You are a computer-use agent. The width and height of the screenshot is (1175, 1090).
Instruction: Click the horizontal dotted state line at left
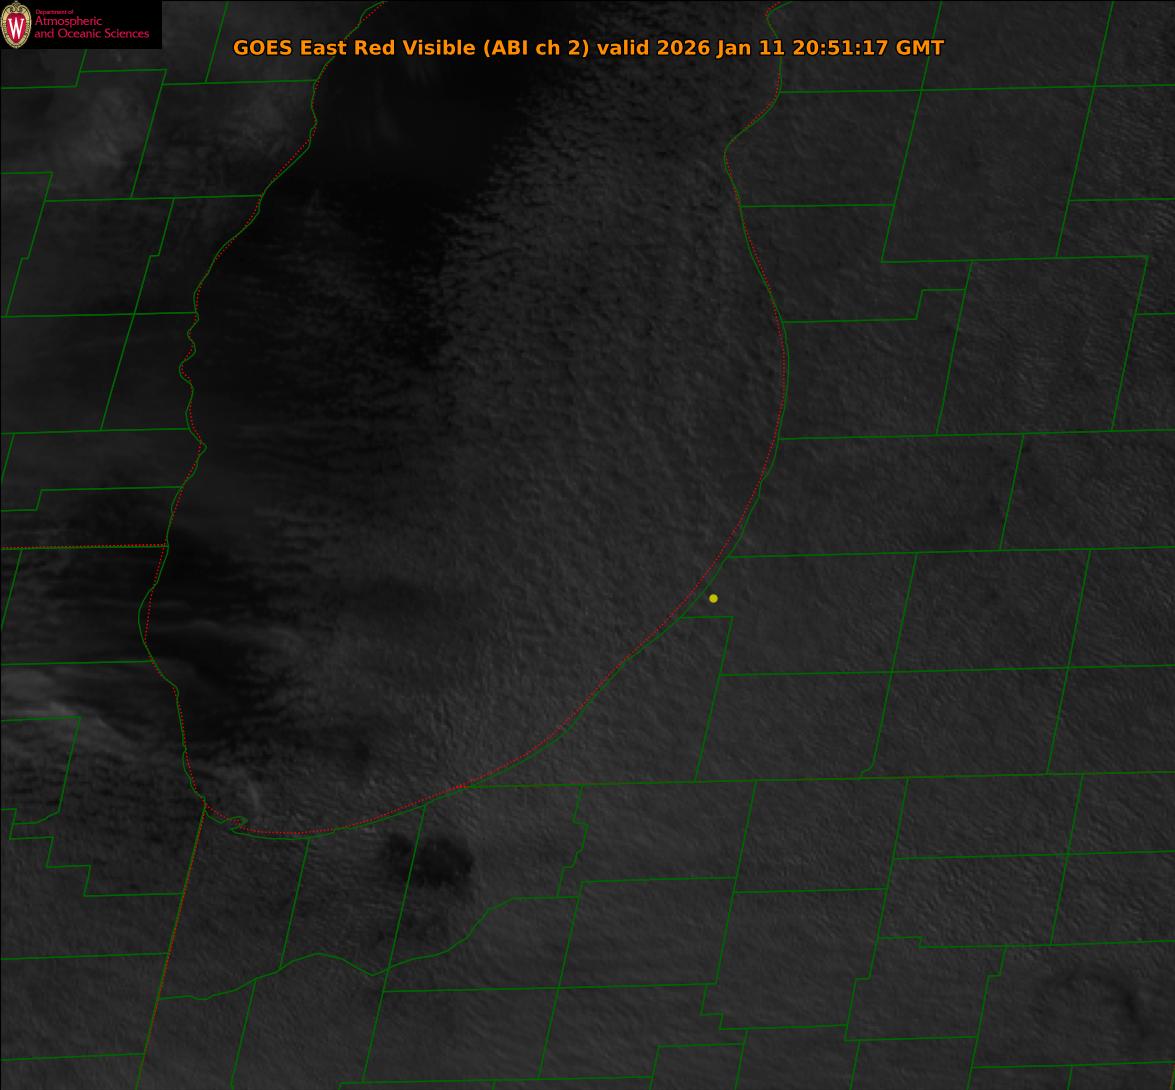pyautogui.click(x=80, y=547)
